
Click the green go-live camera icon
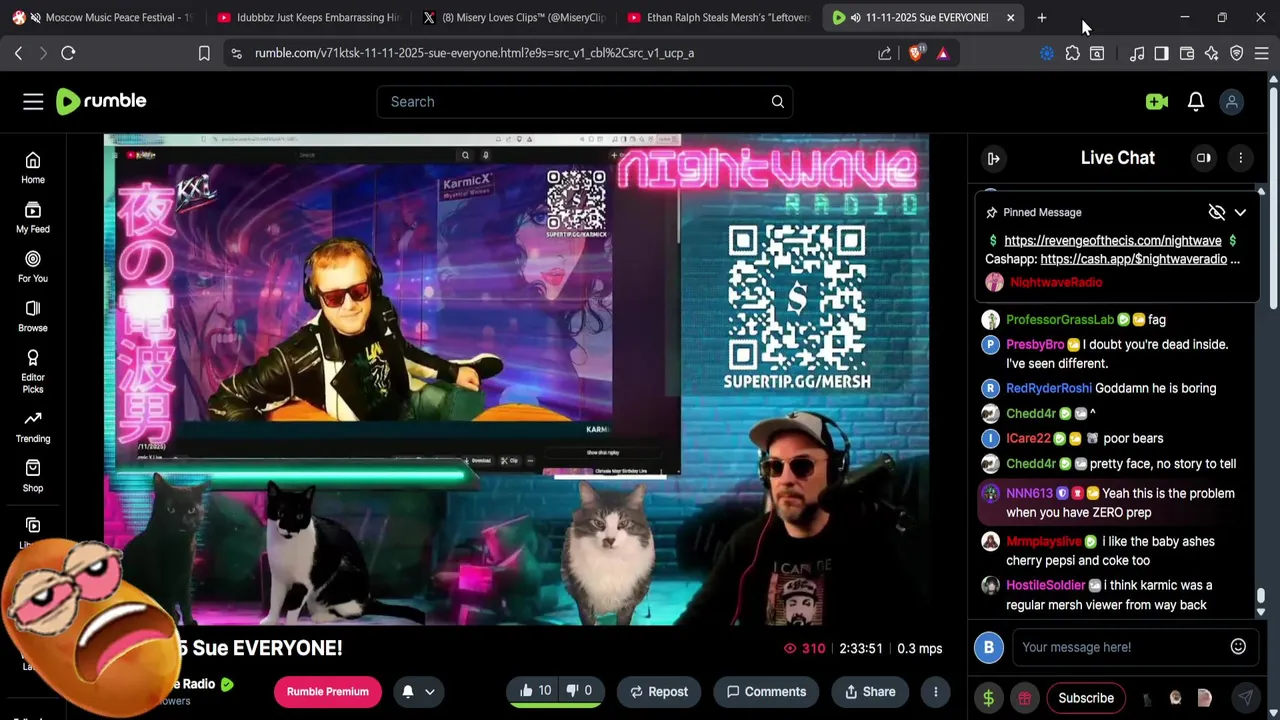[1157, 101]
